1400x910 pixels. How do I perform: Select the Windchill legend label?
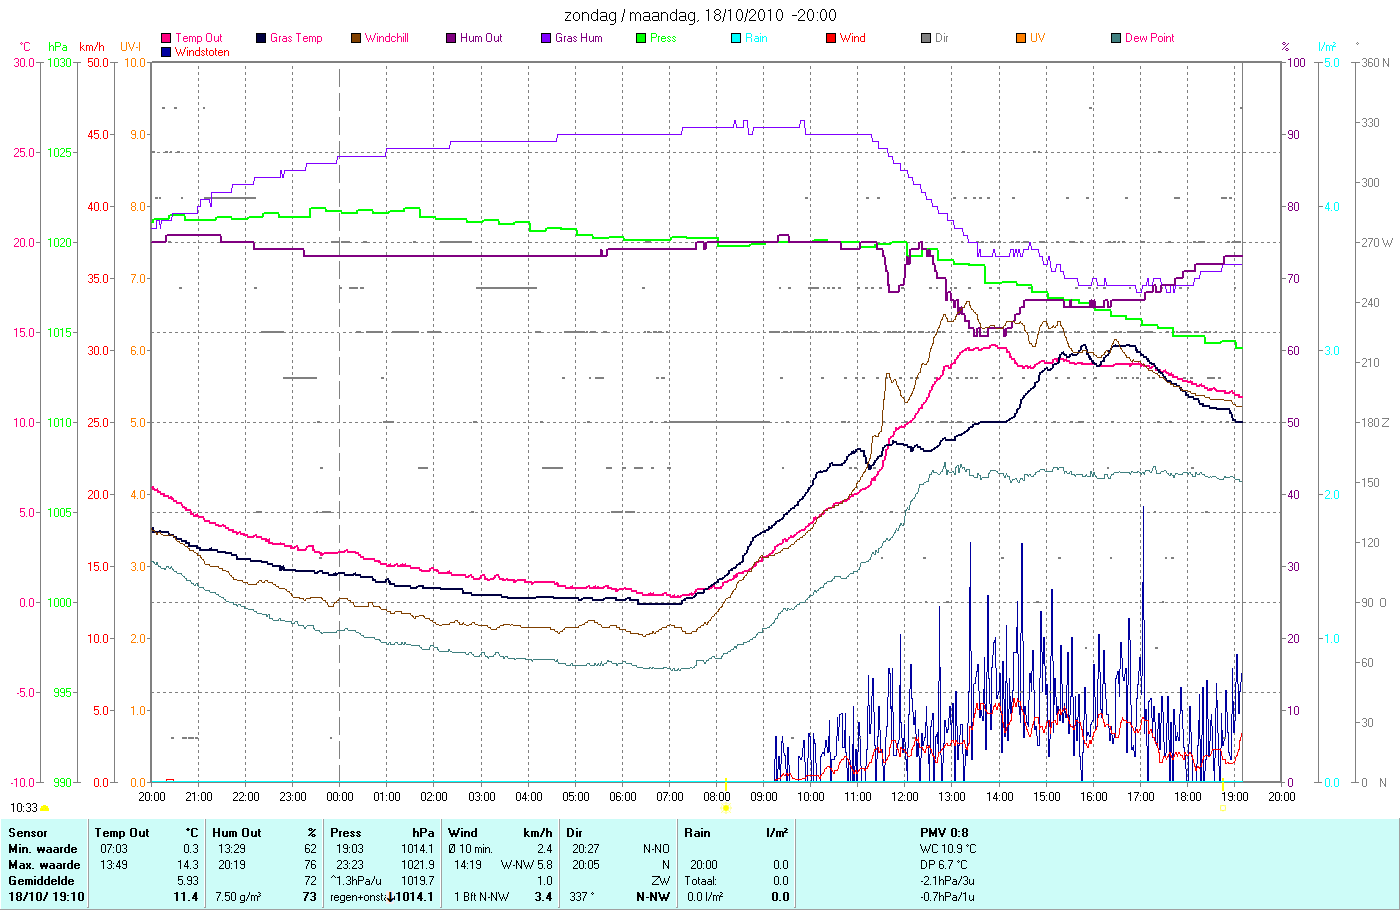pos(387,38)
